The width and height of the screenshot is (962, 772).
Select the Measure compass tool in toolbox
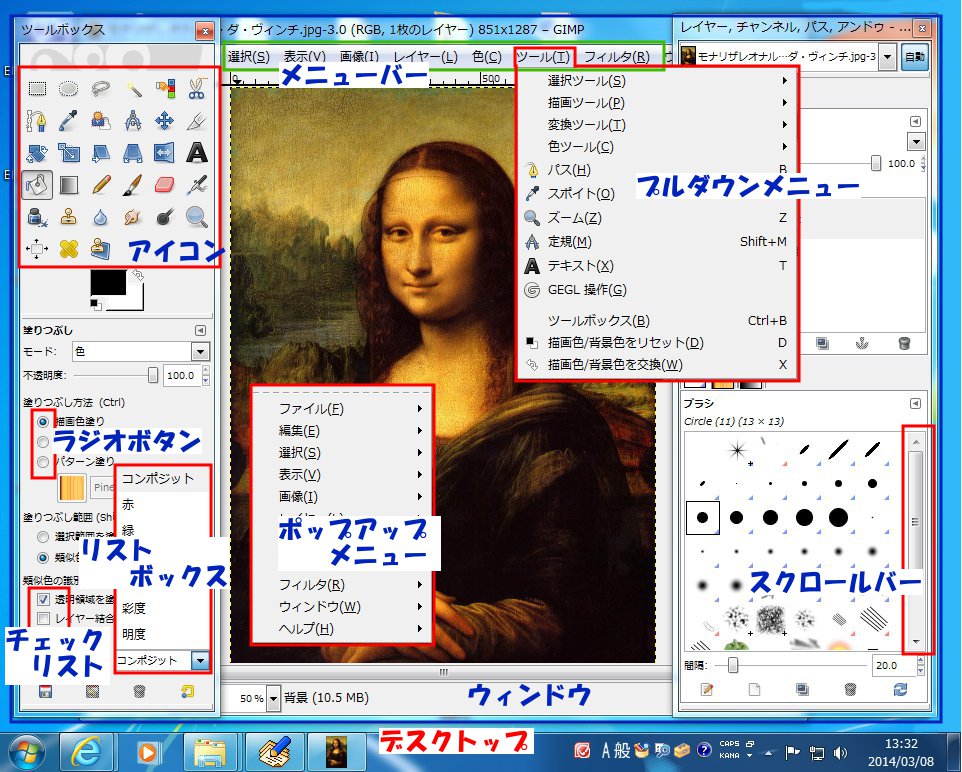point(133,121)
